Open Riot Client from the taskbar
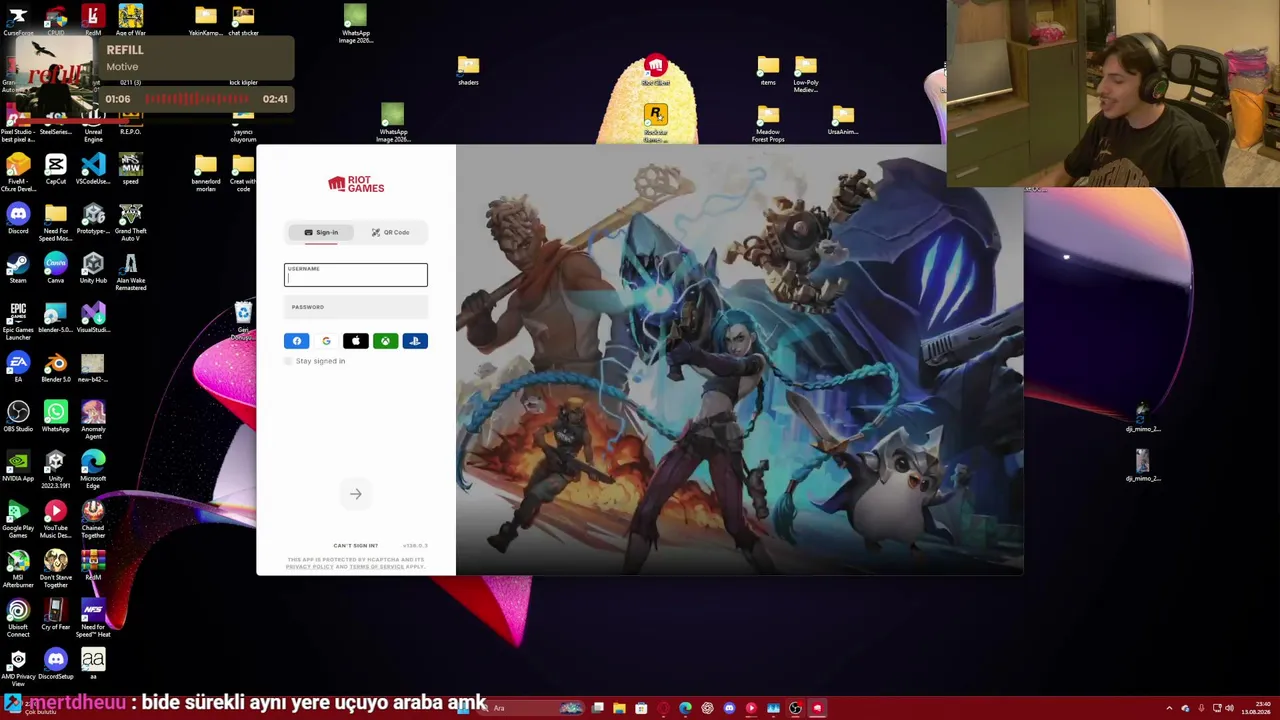This screenshot has height=720, width=1280. (817, 708)
